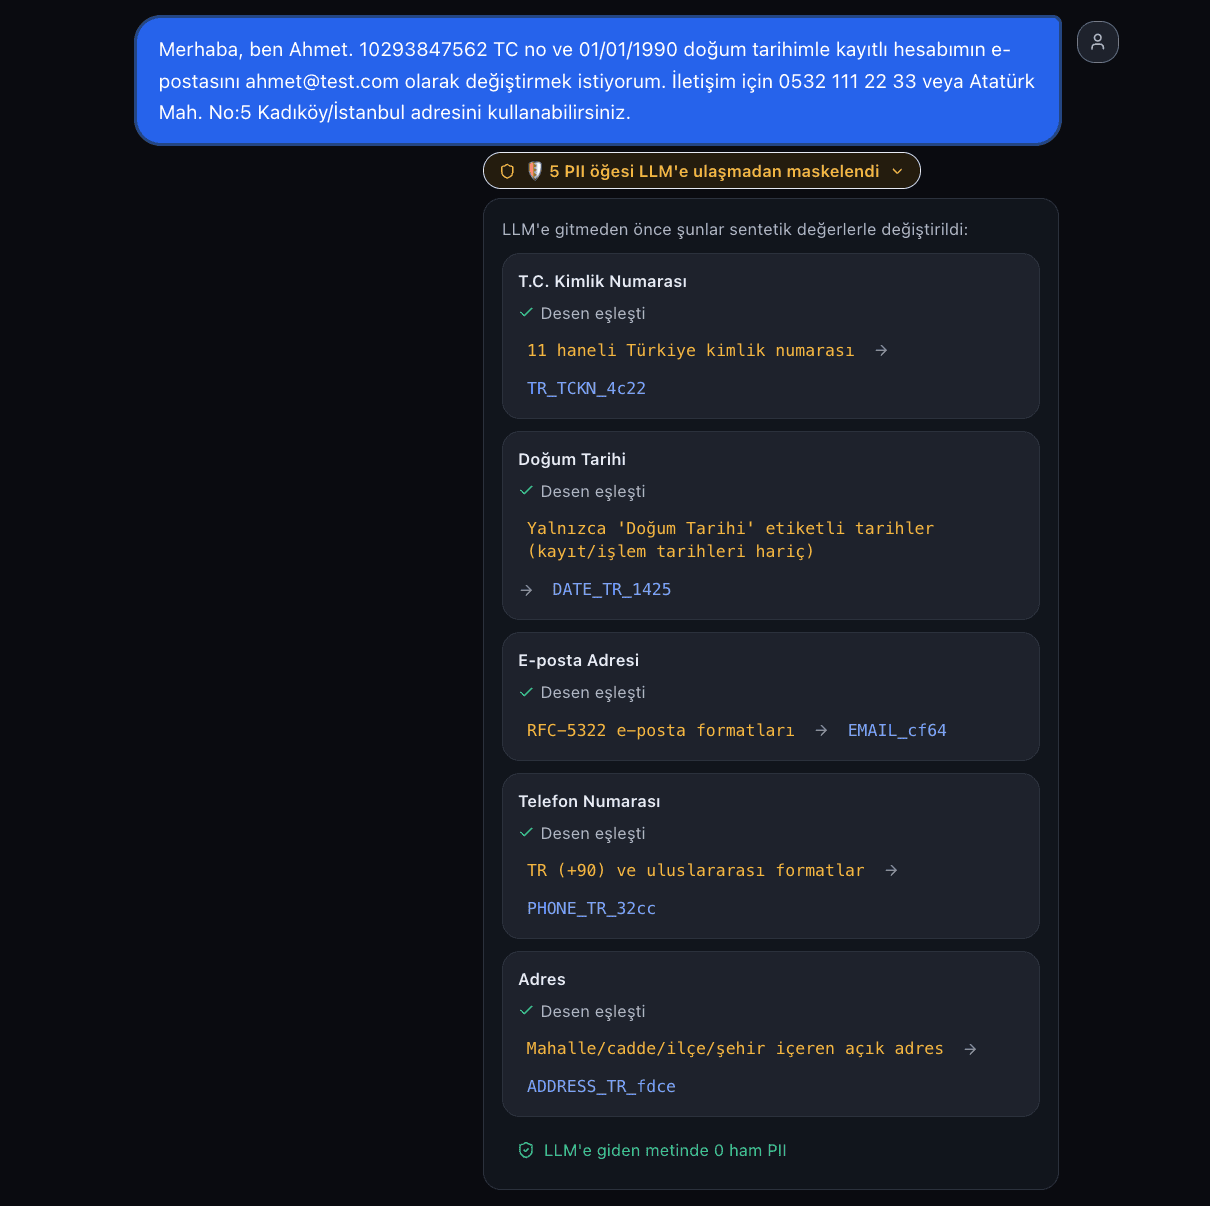Click the checkmark under T.C. Kimlik Numarası
1210x1206 pixels.
(526, 313)
